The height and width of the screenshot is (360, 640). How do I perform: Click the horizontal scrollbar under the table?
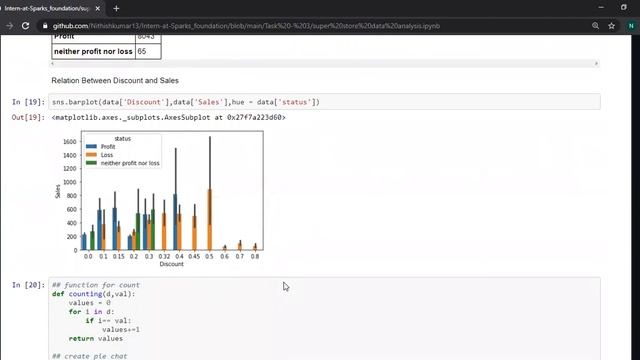coord(324,64)
